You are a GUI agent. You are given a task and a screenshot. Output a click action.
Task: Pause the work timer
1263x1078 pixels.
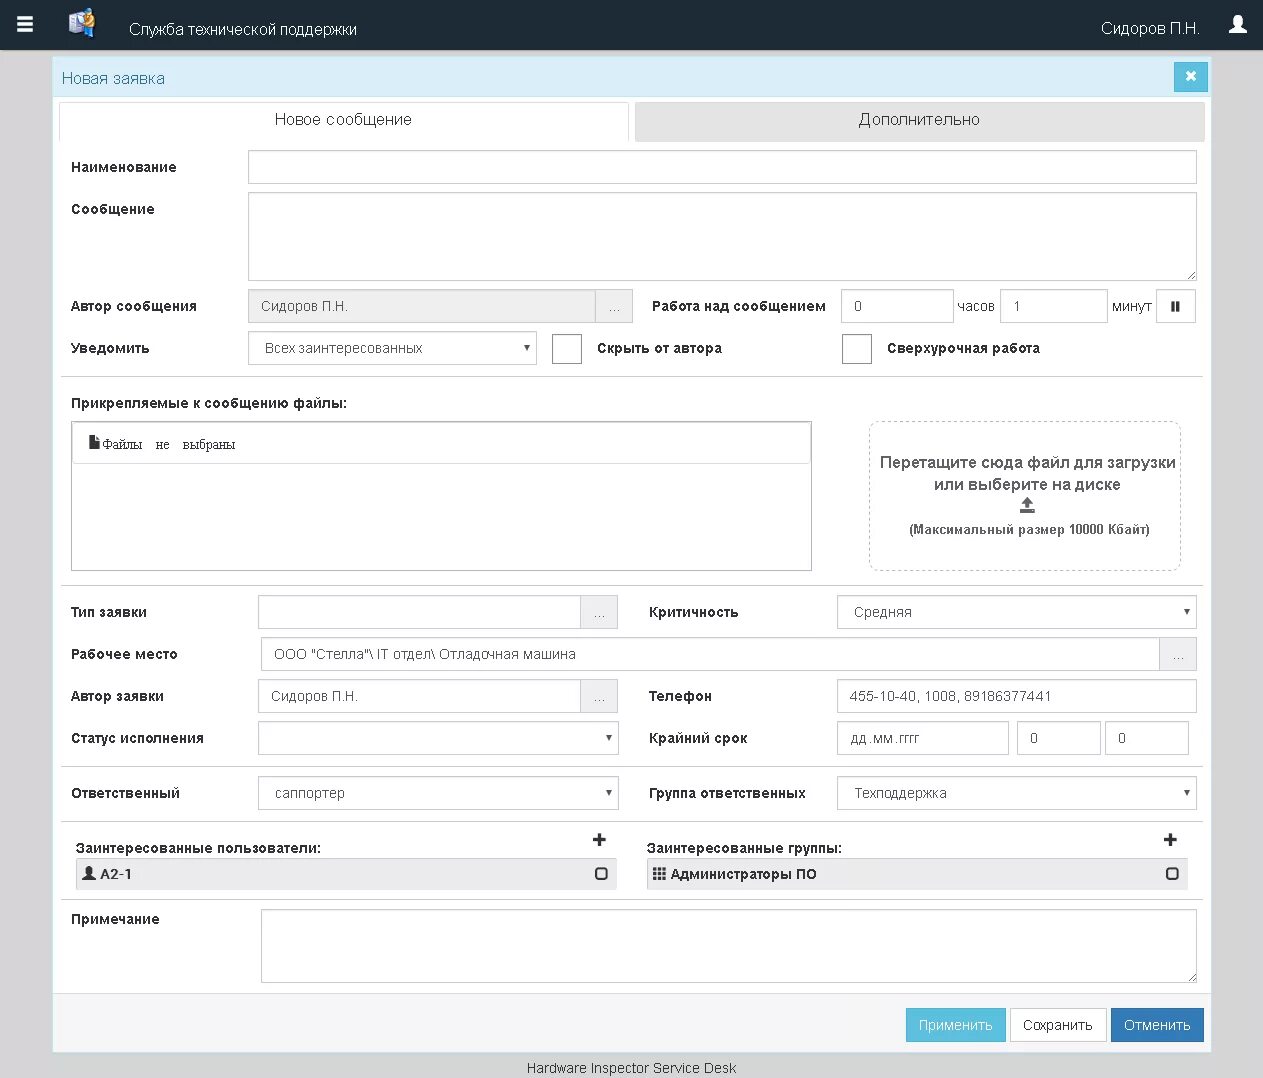point(1175,306)
